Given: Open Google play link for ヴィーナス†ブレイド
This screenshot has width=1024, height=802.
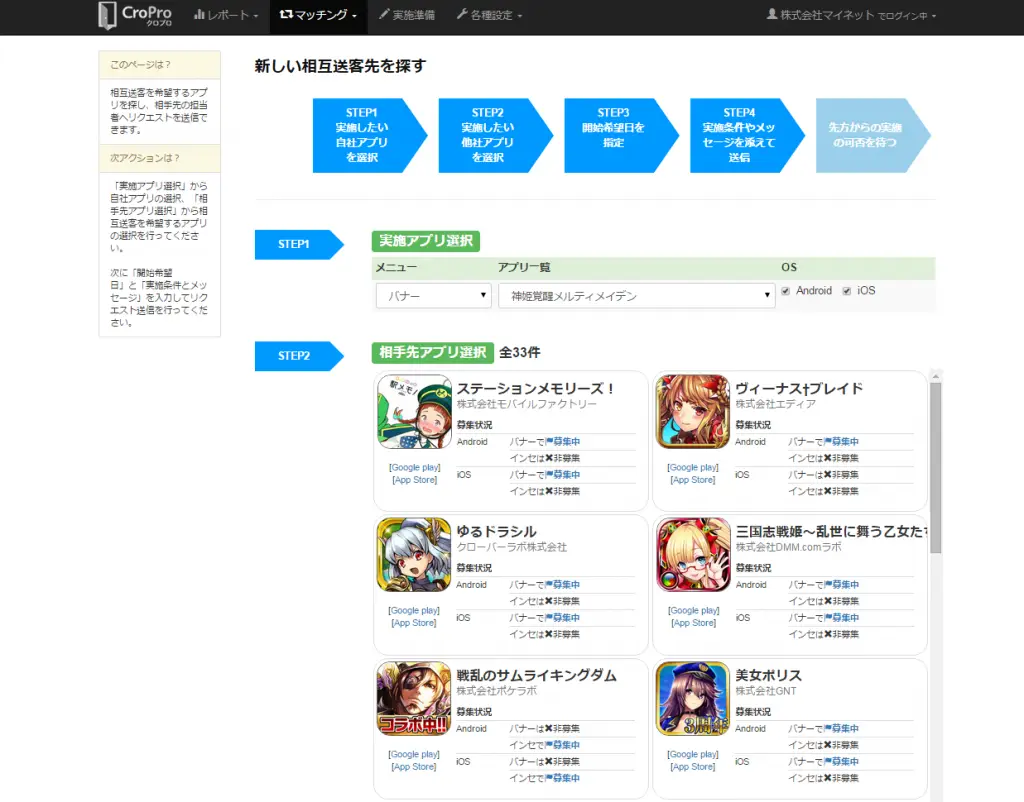Looking at the screenshot, I should coord(693,468).
